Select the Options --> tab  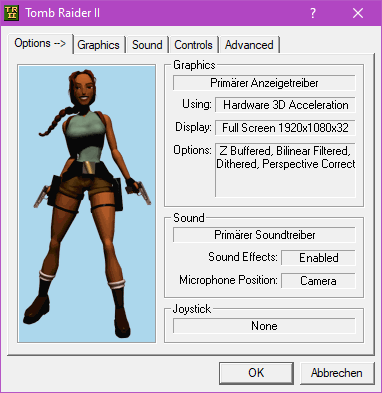40,44
